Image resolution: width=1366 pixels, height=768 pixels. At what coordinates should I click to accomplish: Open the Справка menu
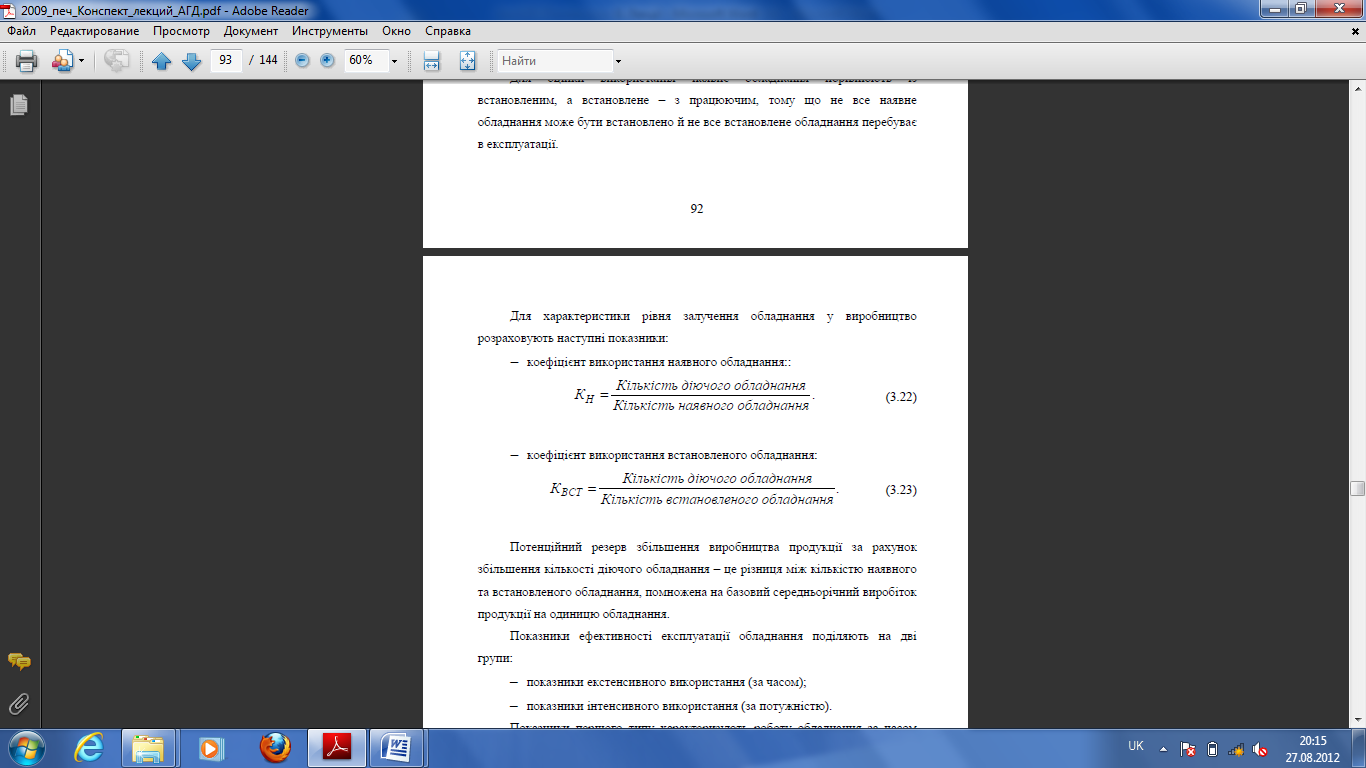[x=448, y=31]
